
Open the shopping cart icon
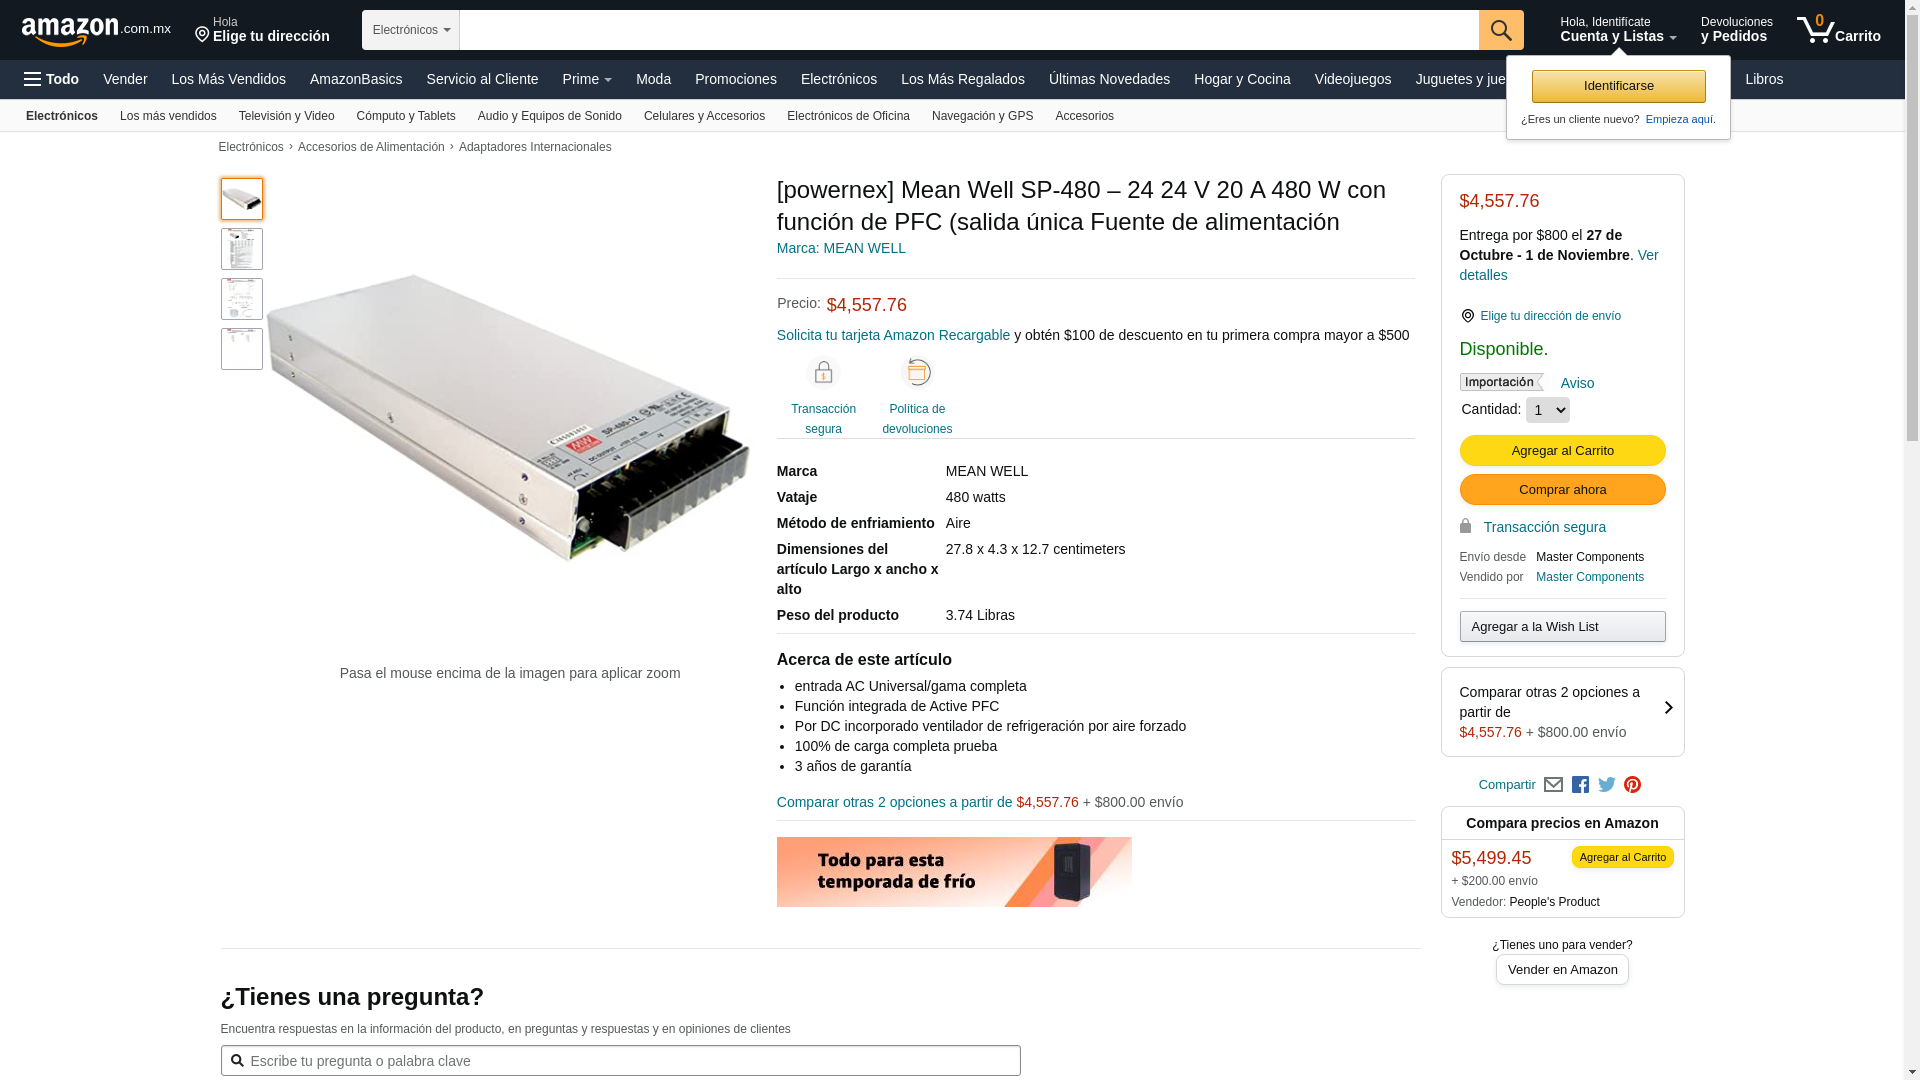click(x=1838, y=29)
